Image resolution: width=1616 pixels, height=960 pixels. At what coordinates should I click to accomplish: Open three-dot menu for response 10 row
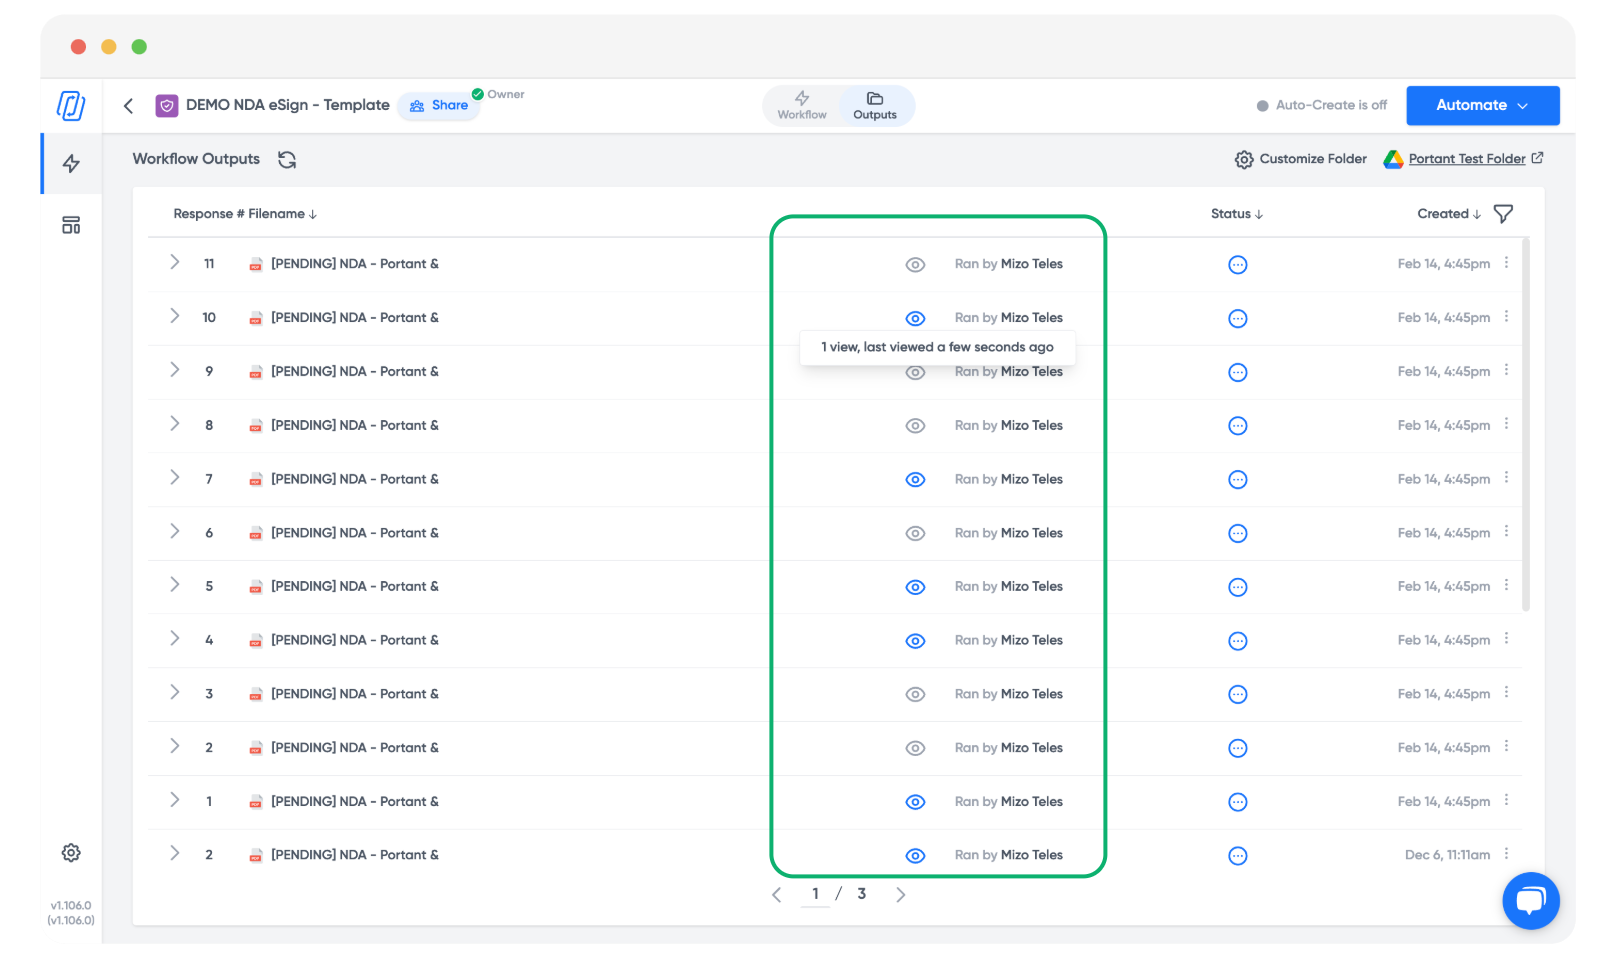pyautogui.click(x=1506, y=317)
